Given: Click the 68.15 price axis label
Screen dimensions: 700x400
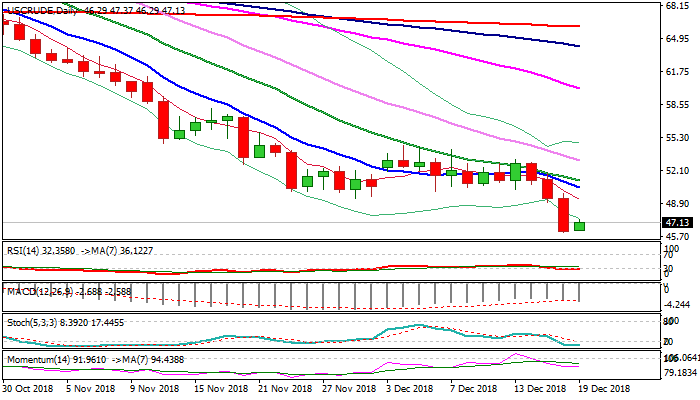Looking at the screenshot, I should [x=678, y=5].
